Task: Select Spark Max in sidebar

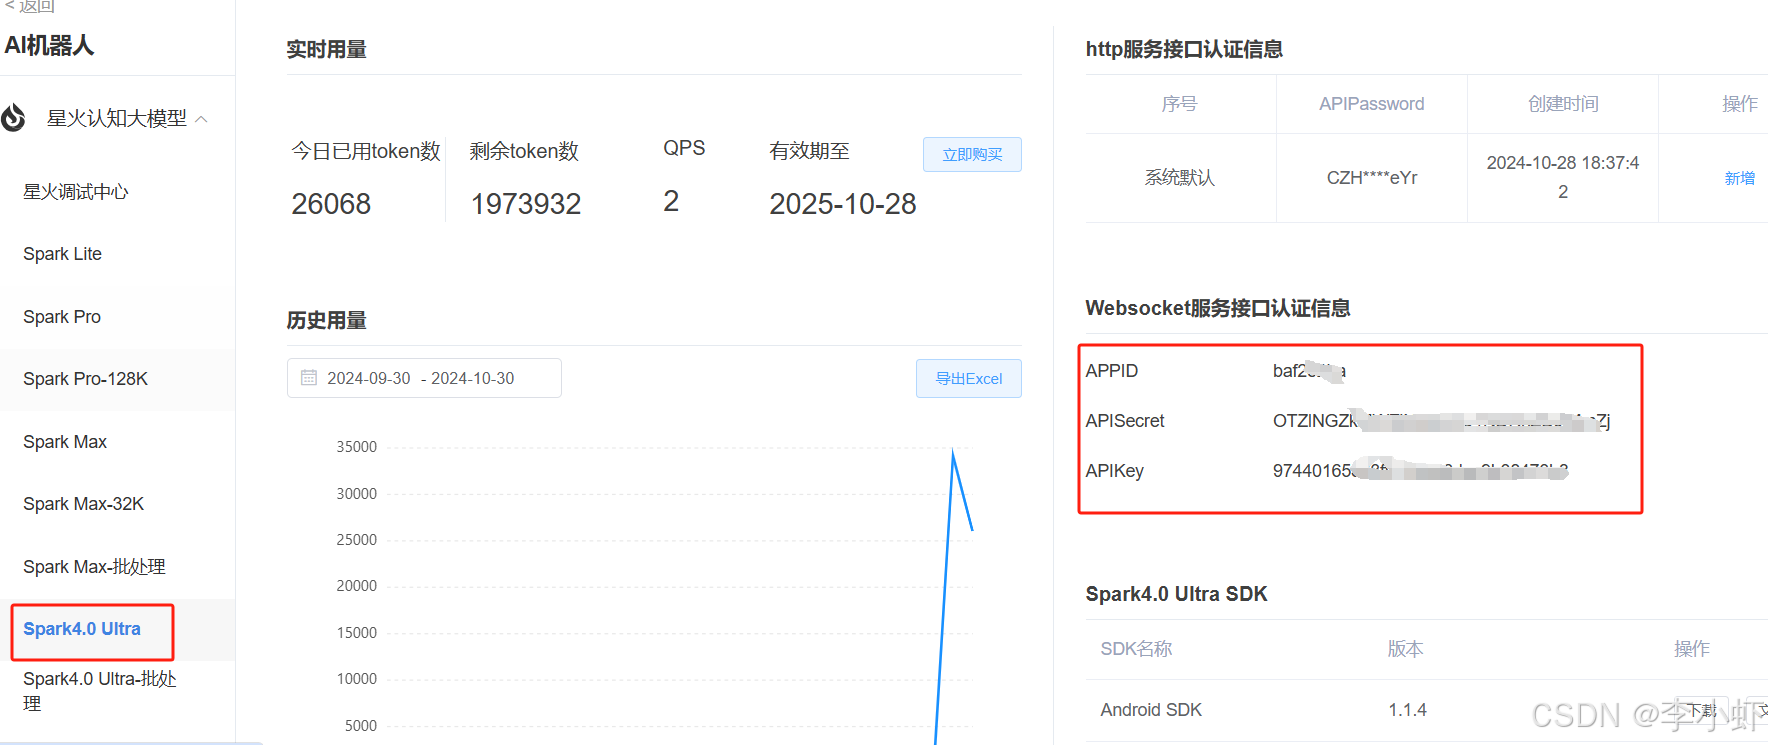Action: click(65, 442)
